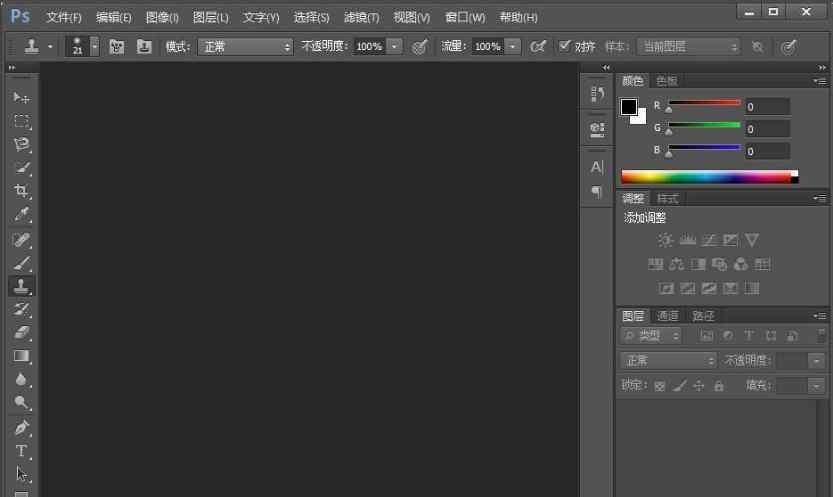
Task: Open the layer blend mode 正常 dropdown
Action: pyautogui.click(x=668, y=361)
